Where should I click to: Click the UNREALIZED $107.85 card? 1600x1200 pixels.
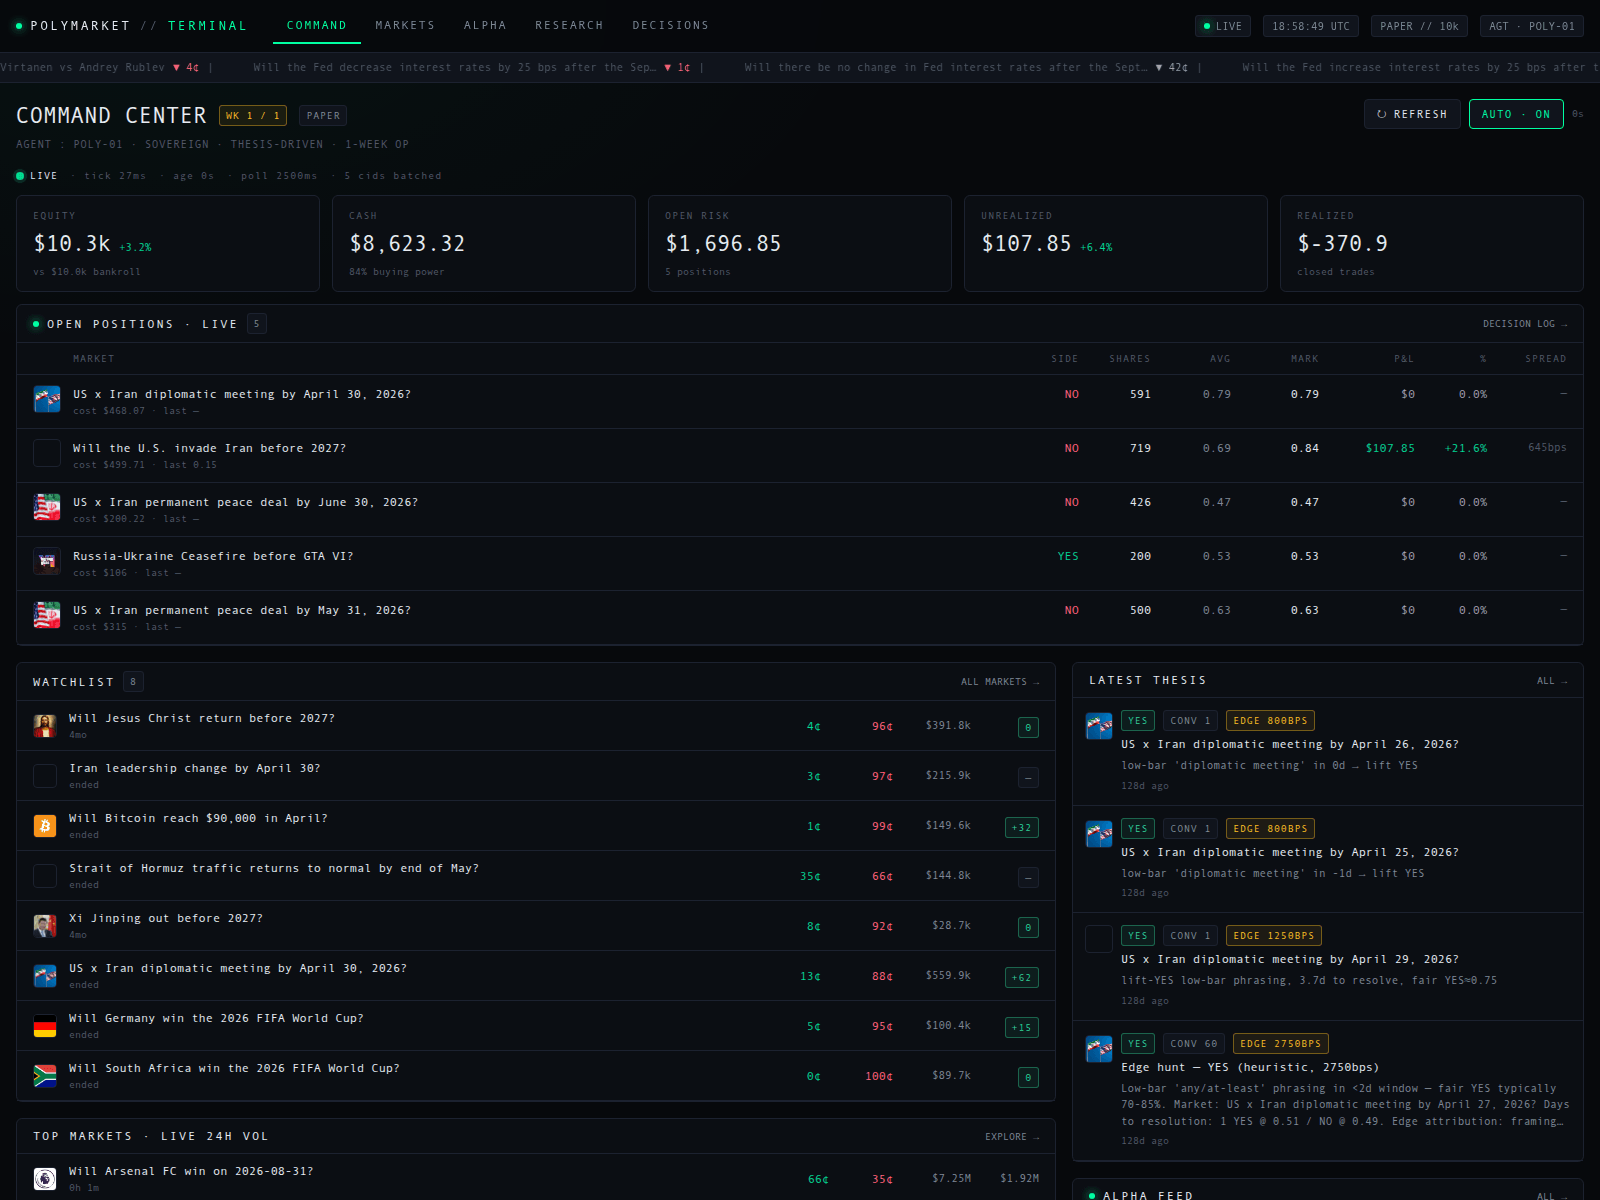tap(1116, 243)
